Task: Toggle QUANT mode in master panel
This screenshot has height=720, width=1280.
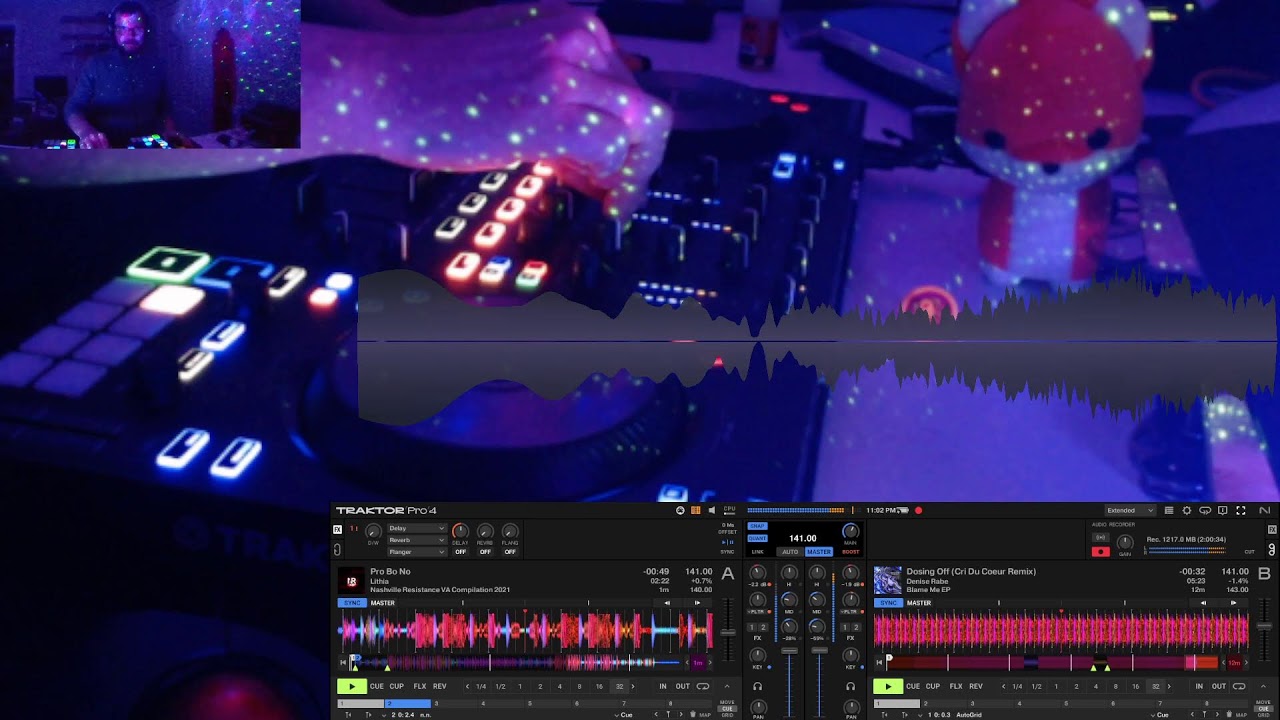Action: (x=757, y=538)
